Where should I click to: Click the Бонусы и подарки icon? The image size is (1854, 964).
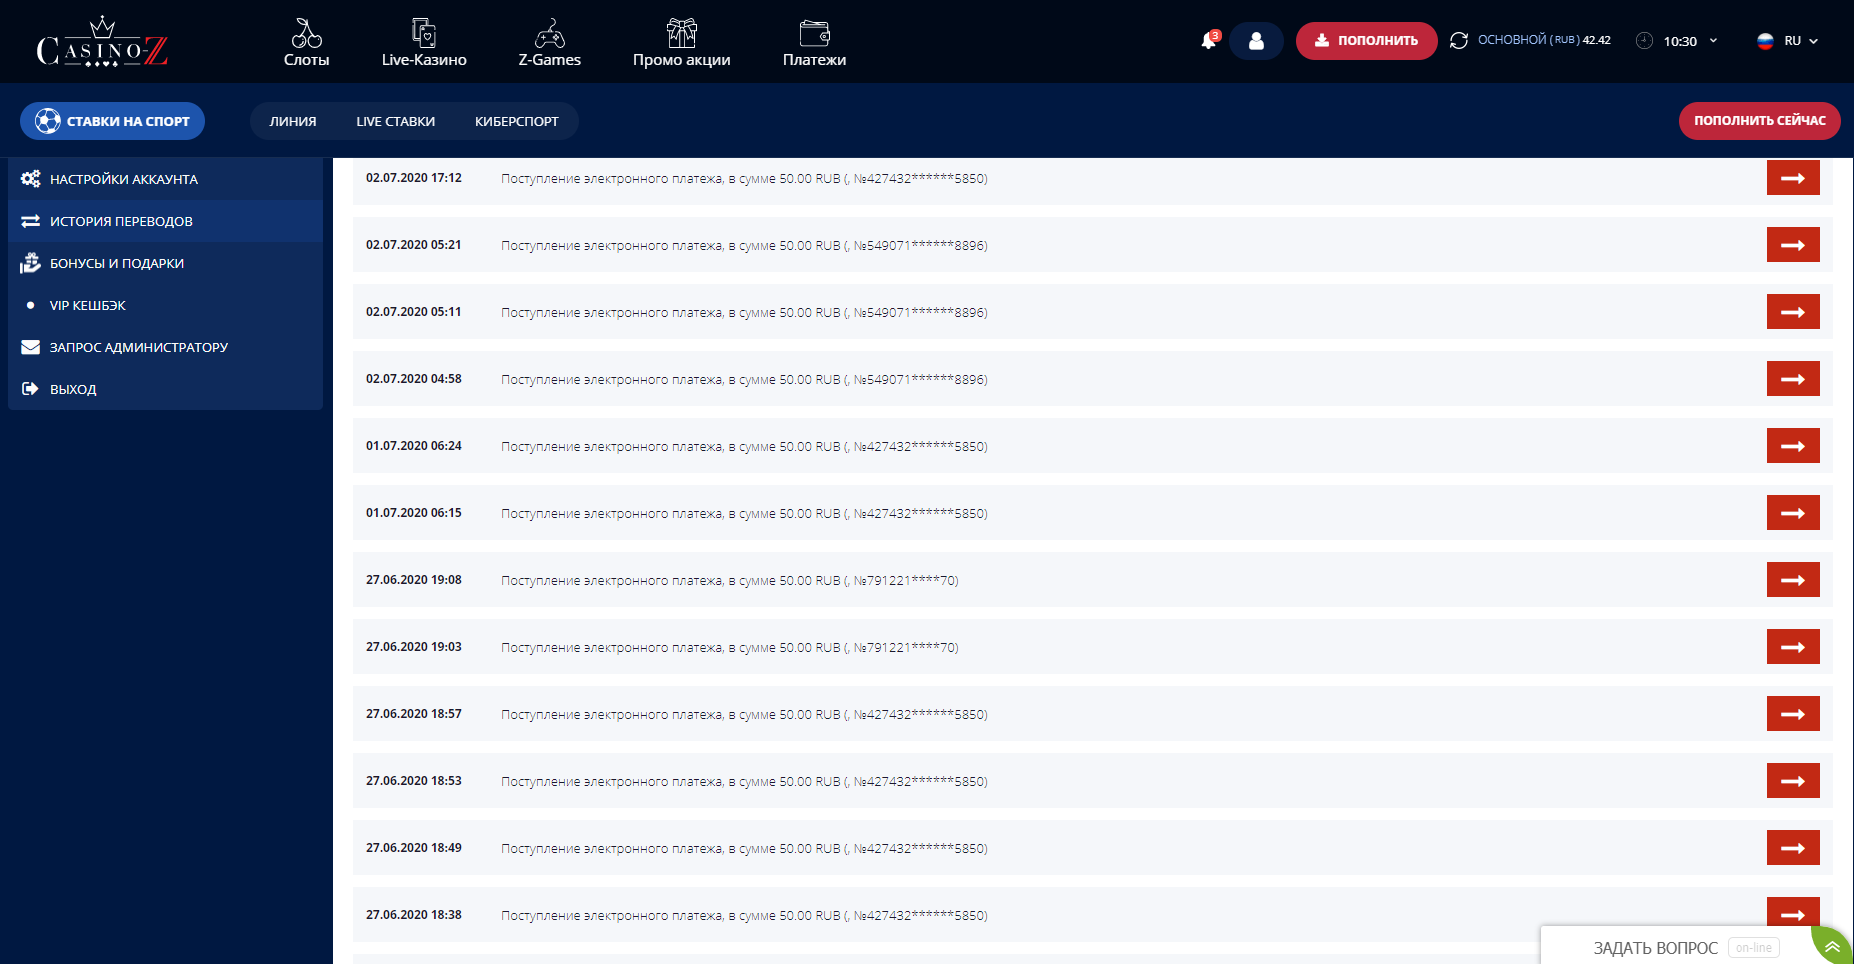31,263
